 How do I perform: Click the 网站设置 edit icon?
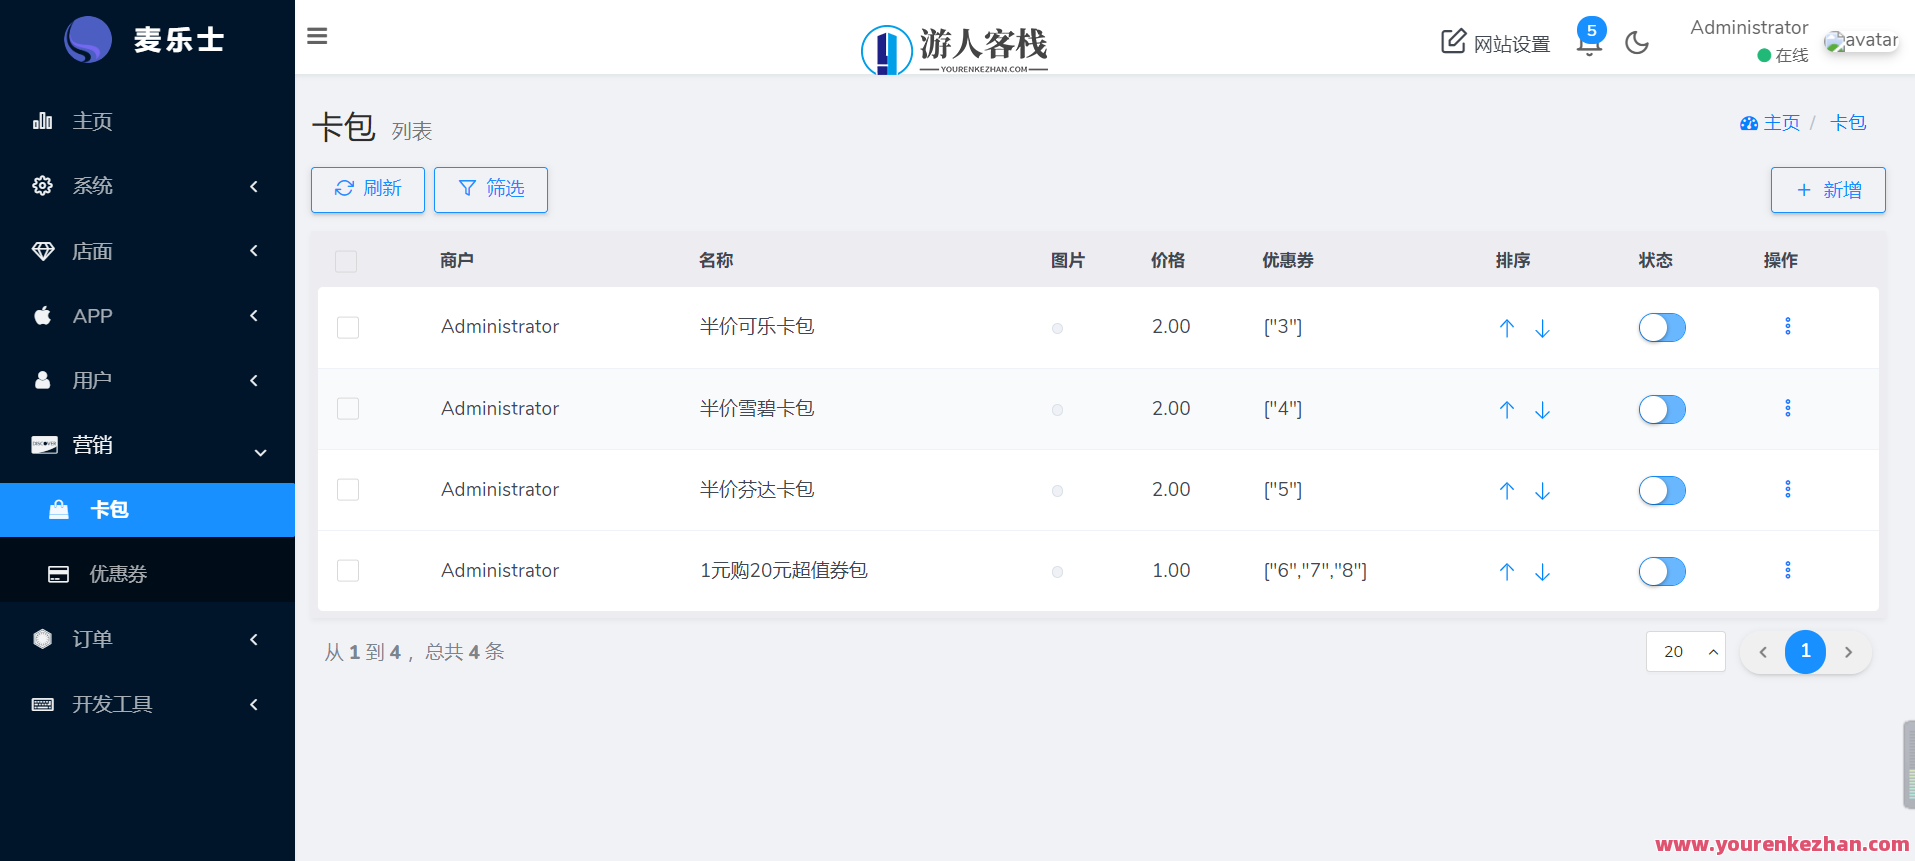(1453, 41)
